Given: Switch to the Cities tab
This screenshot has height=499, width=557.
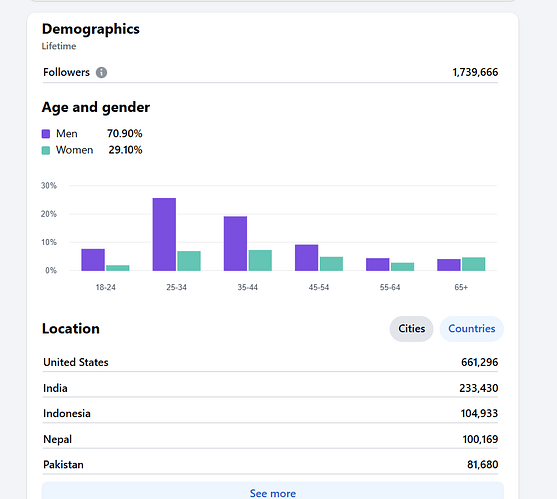Looking at the screenshot, I should (x=411, y=329).
